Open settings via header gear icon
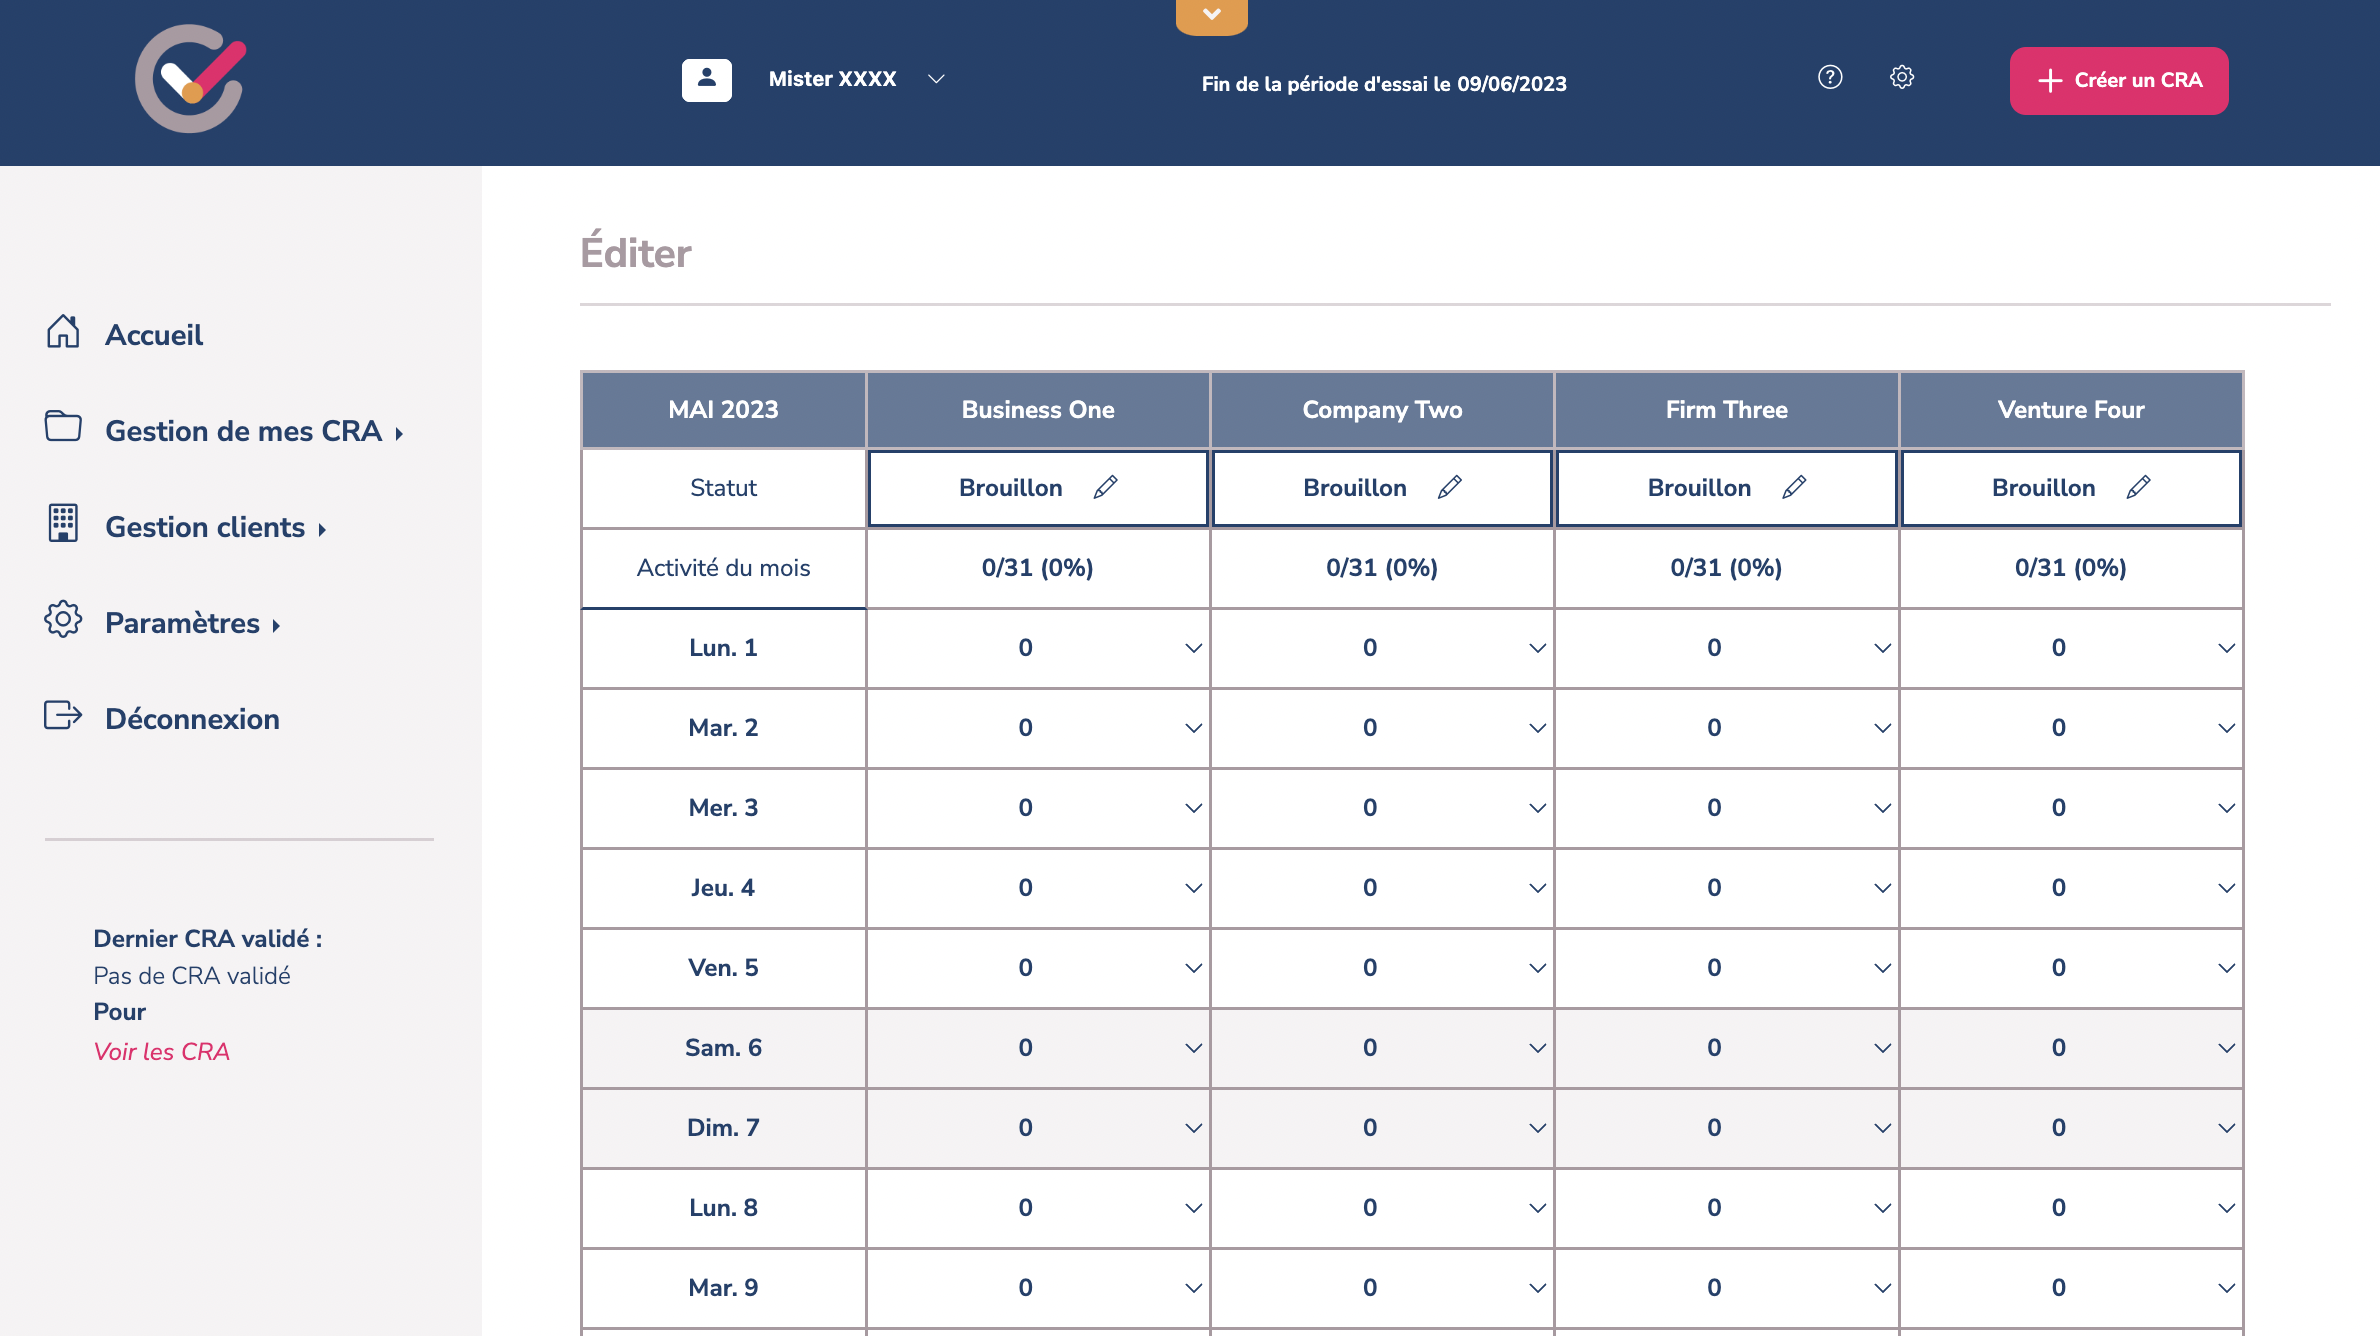The width and height of the screenshot is (2380, 1336). 1902,77
